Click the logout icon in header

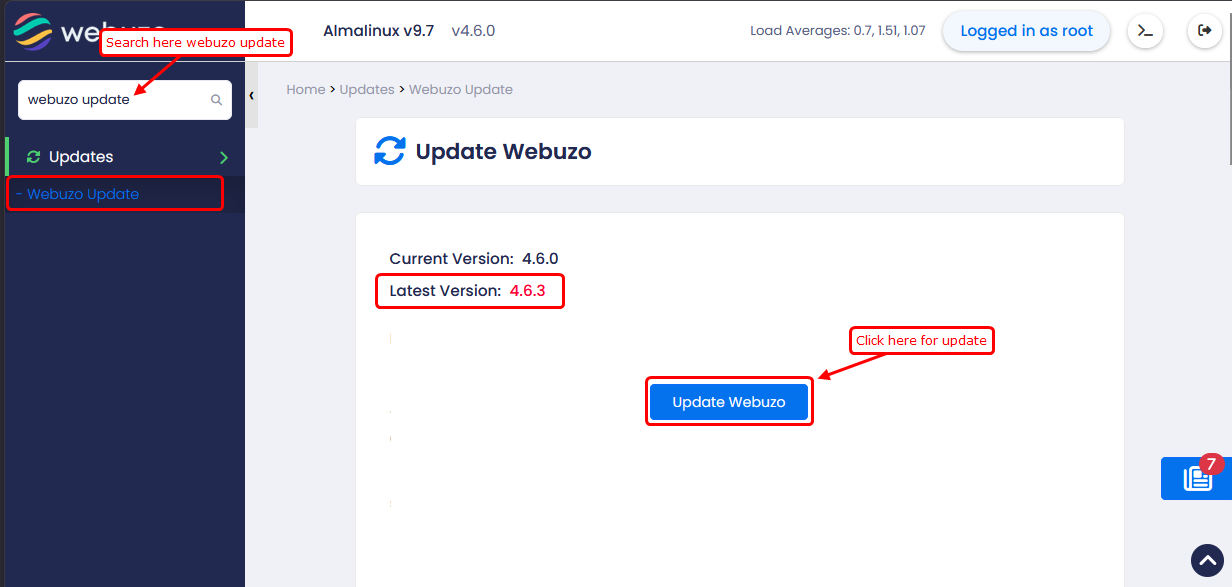(x=1204, y=31)
